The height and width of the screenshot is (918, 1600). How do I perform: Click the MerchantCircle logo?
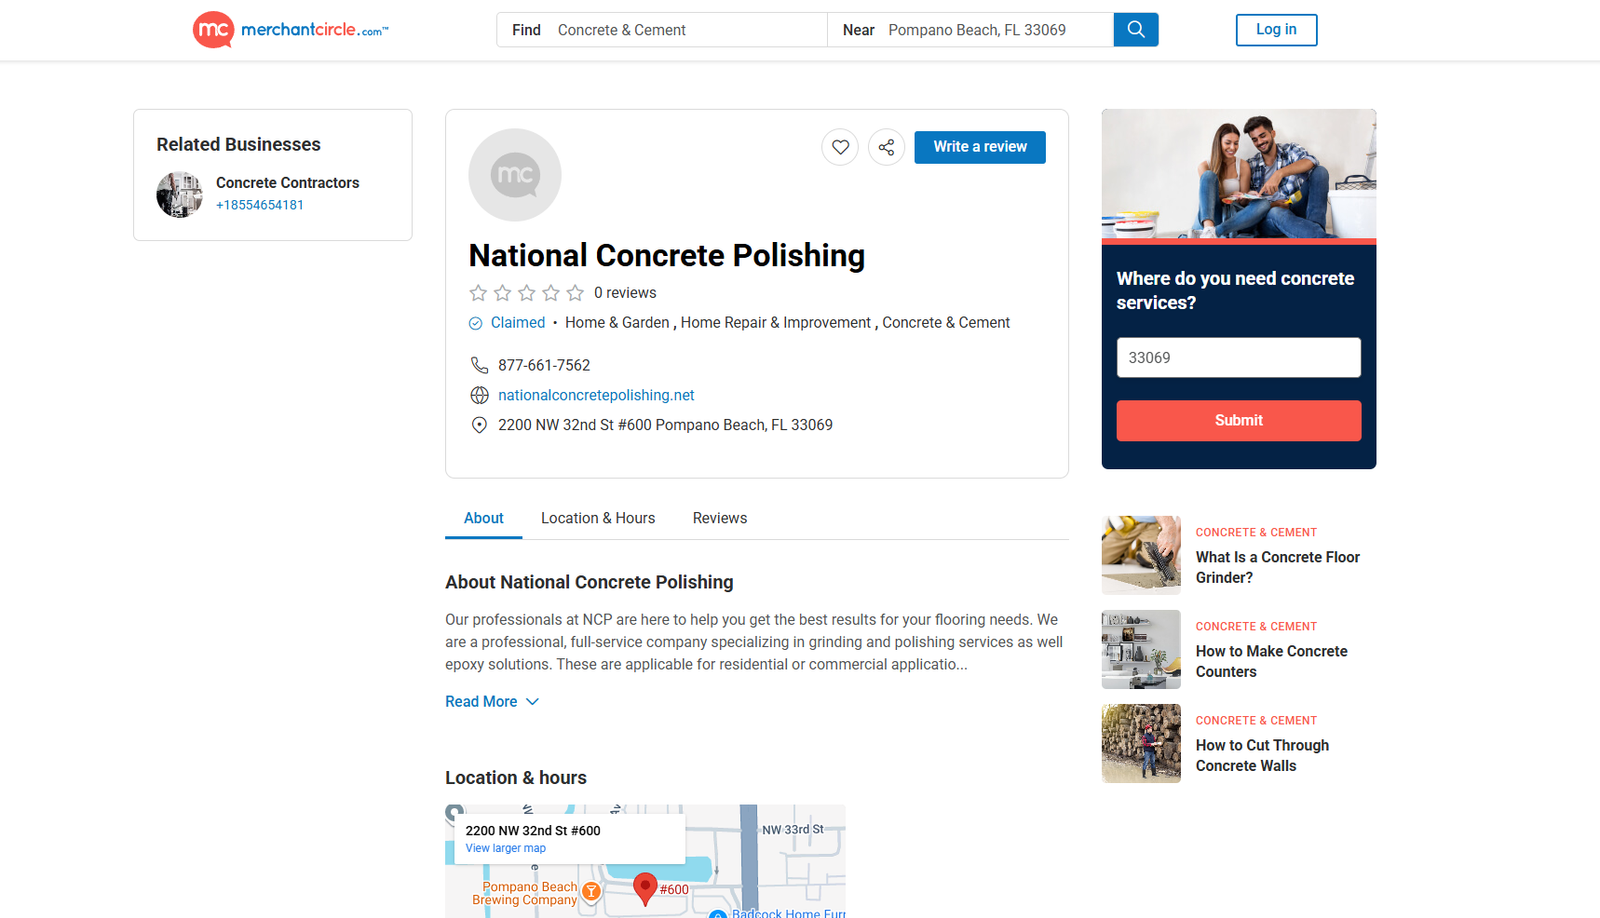pyautogui.click(x=290, y=30)
